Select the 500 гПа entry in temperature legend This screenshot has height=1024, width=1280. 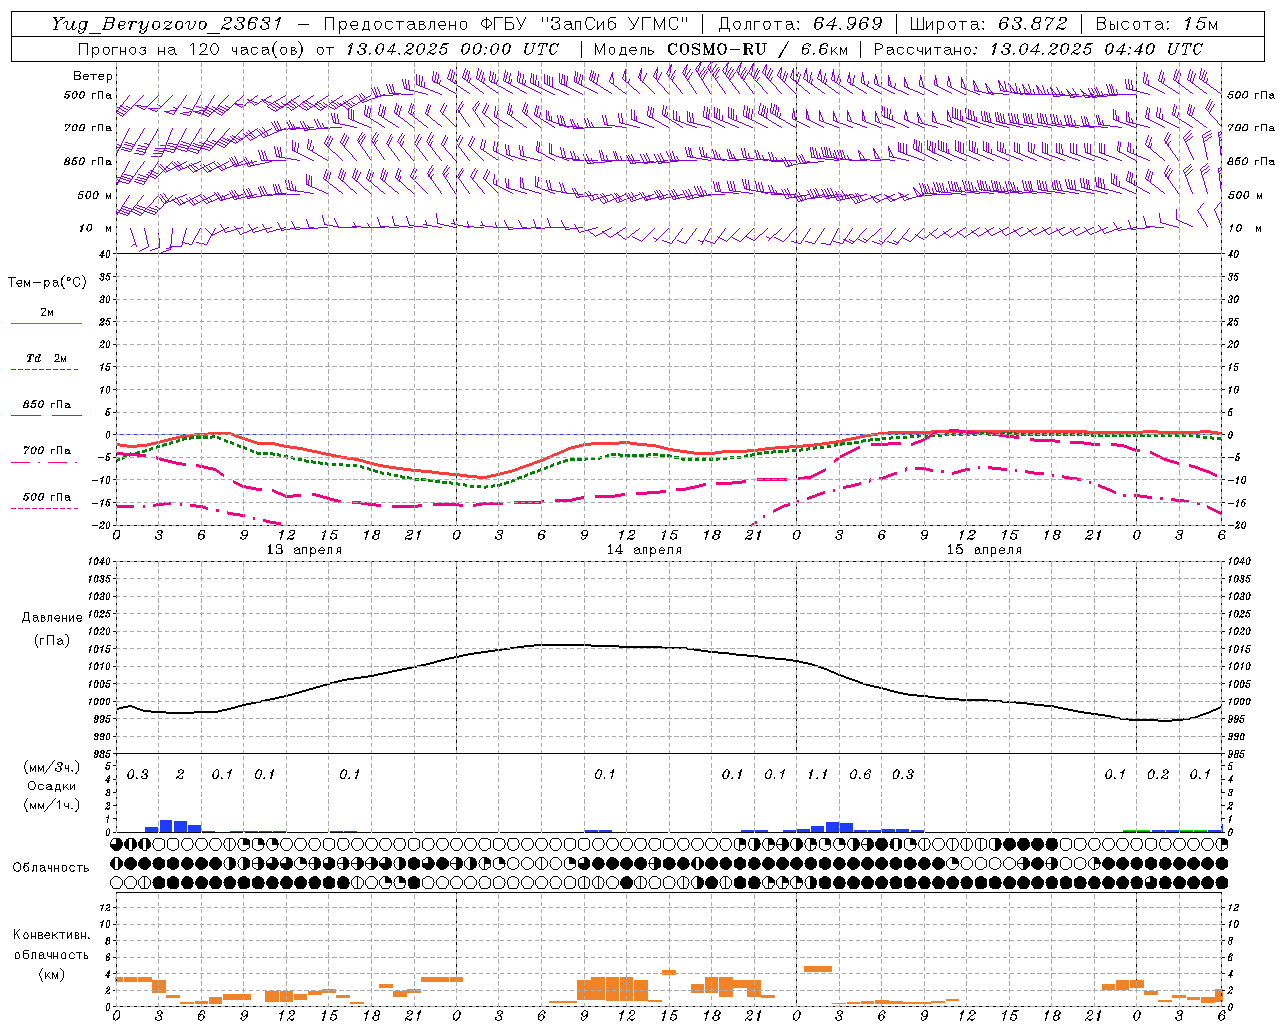[x=47, y=497]
